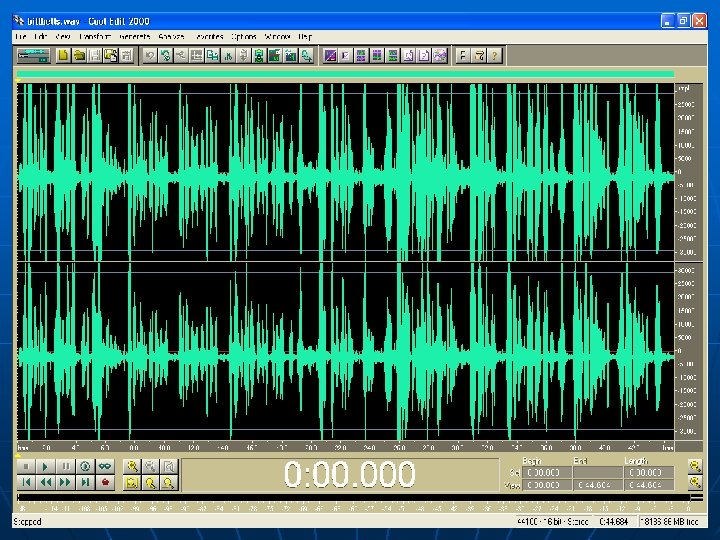Click the large time display readout

click(x=349, y=475)
